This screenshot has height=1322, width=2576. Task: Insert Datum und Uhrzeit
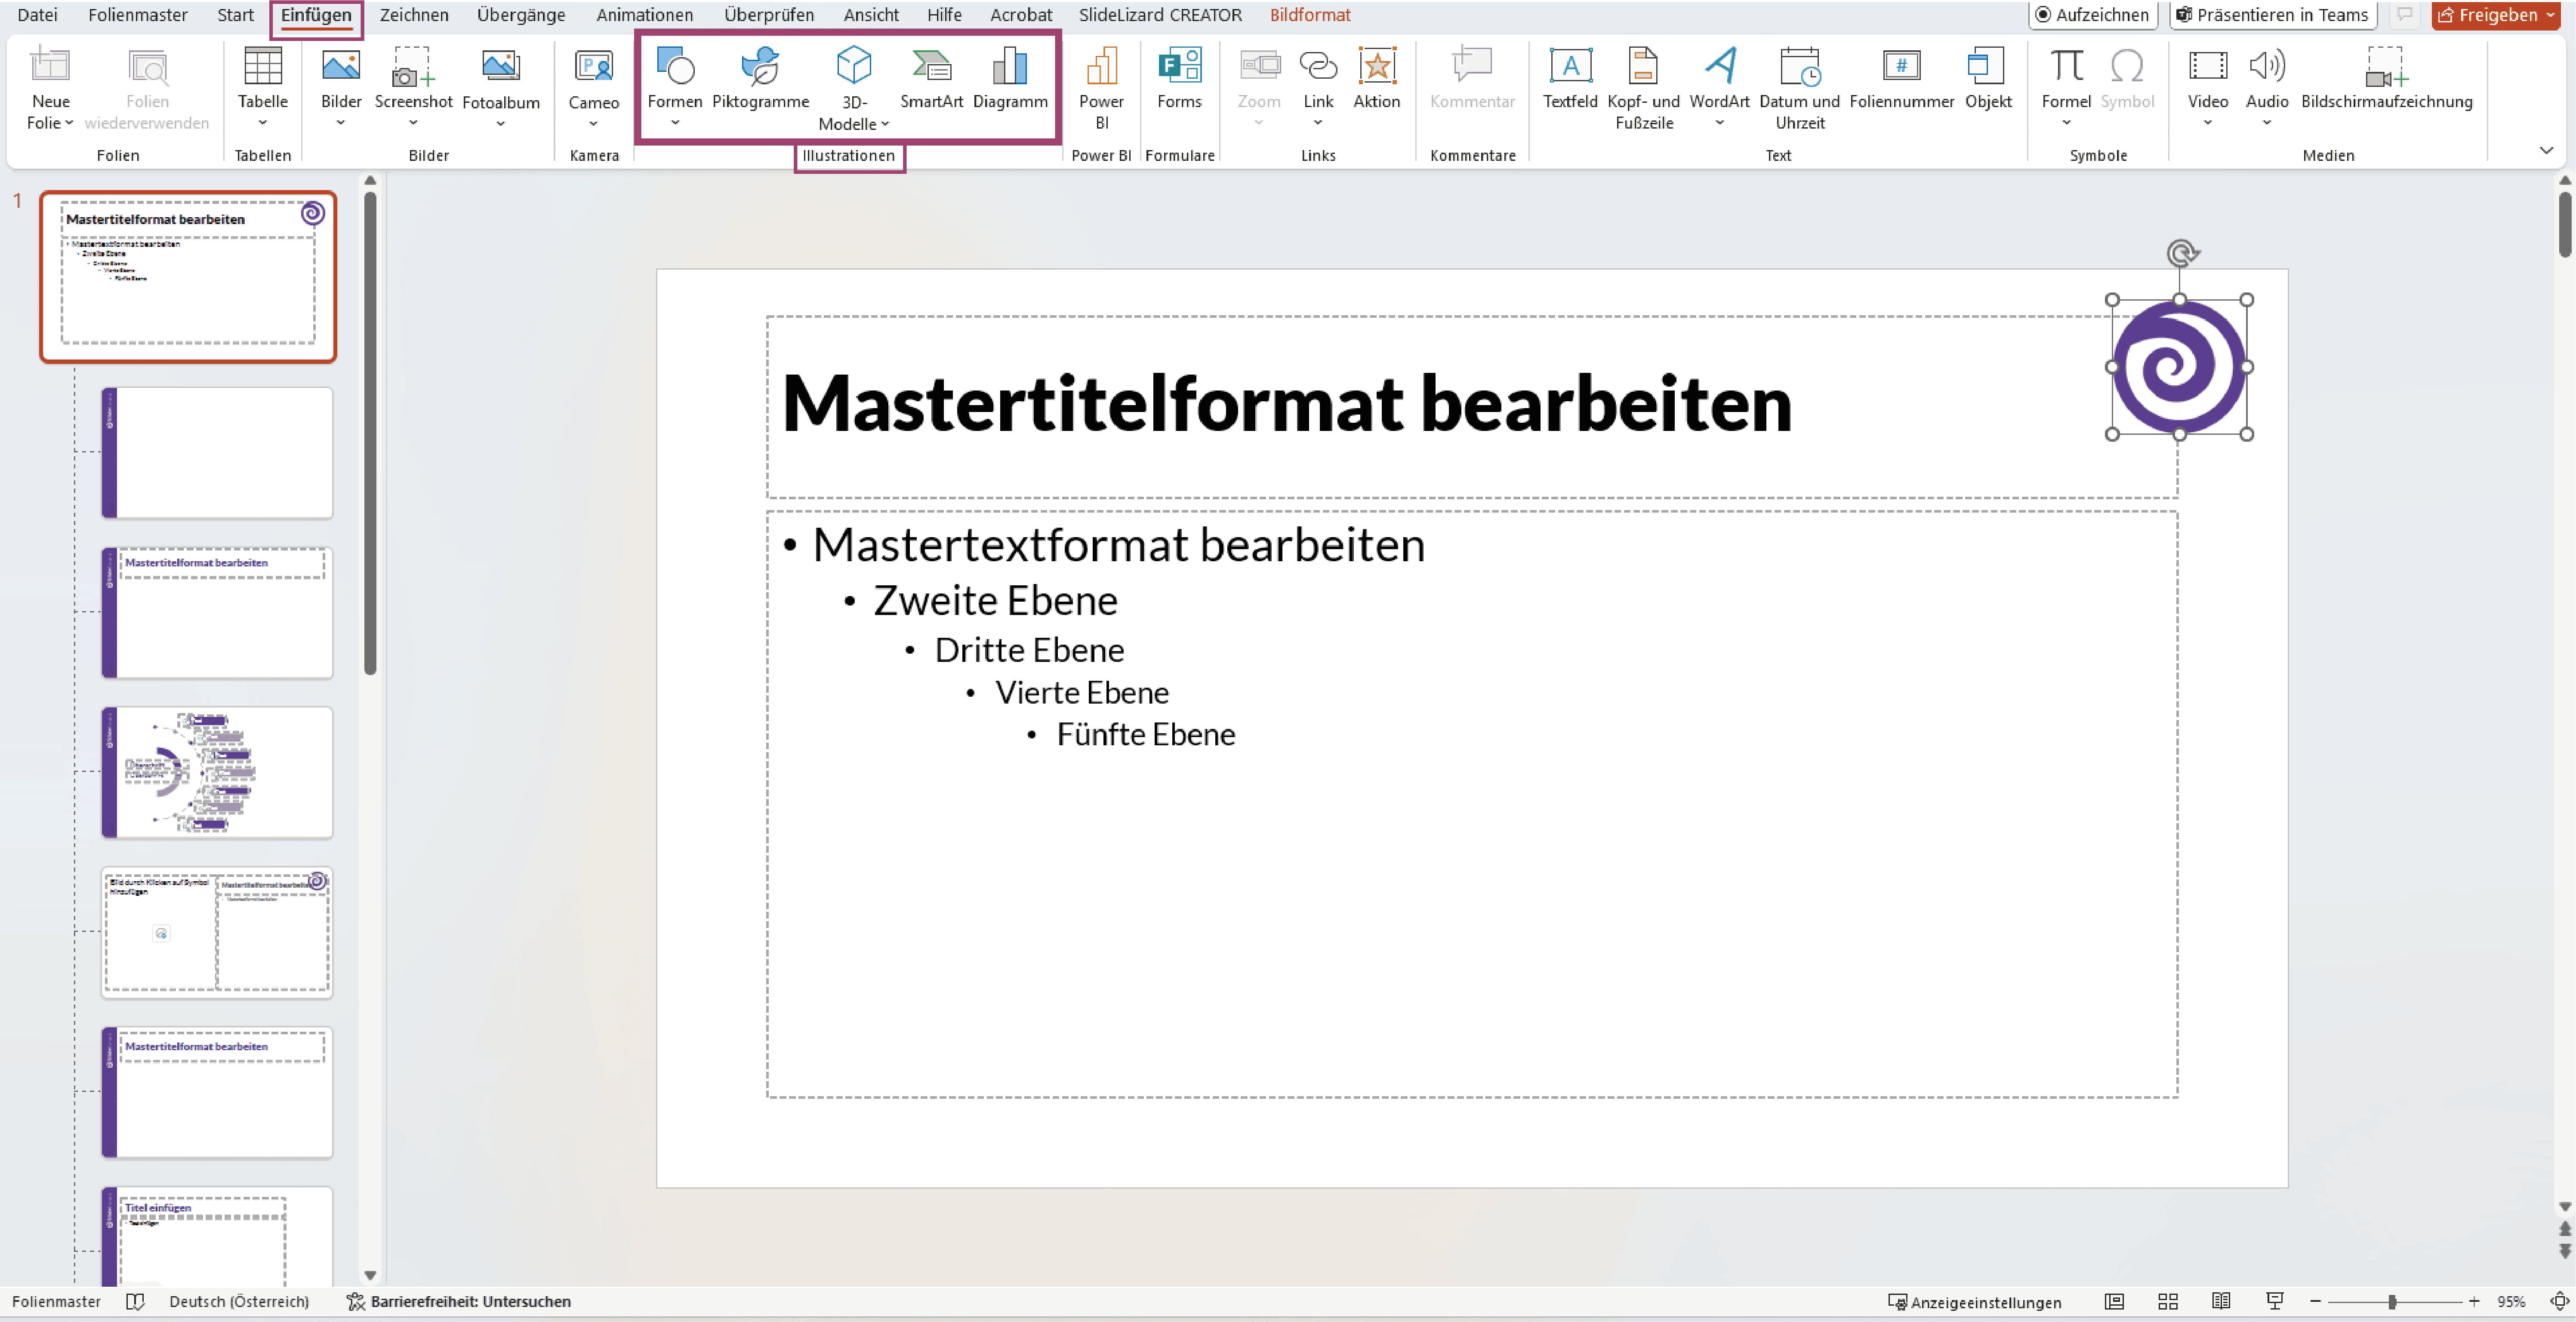[1800, 66]
